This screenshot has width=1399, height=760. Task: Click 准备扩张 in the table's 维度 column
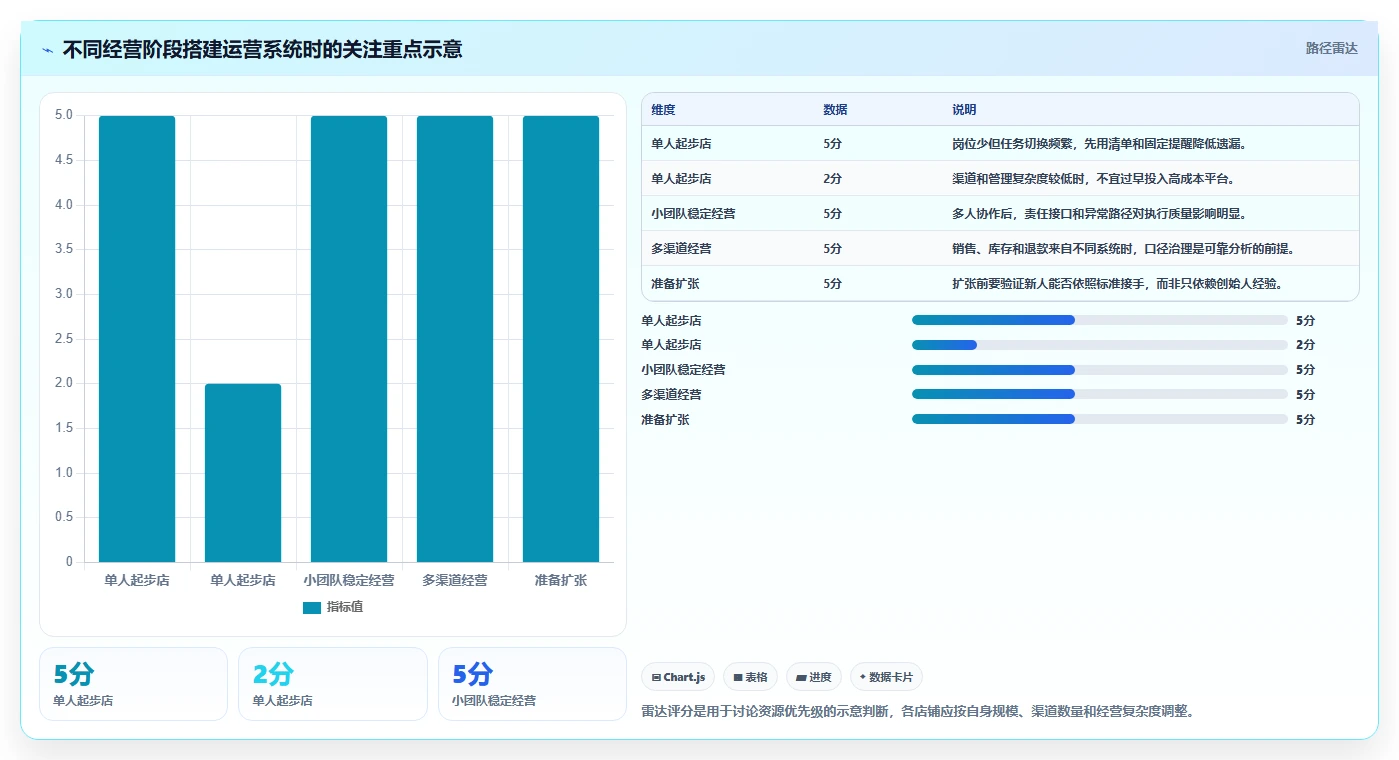point(675,284)
